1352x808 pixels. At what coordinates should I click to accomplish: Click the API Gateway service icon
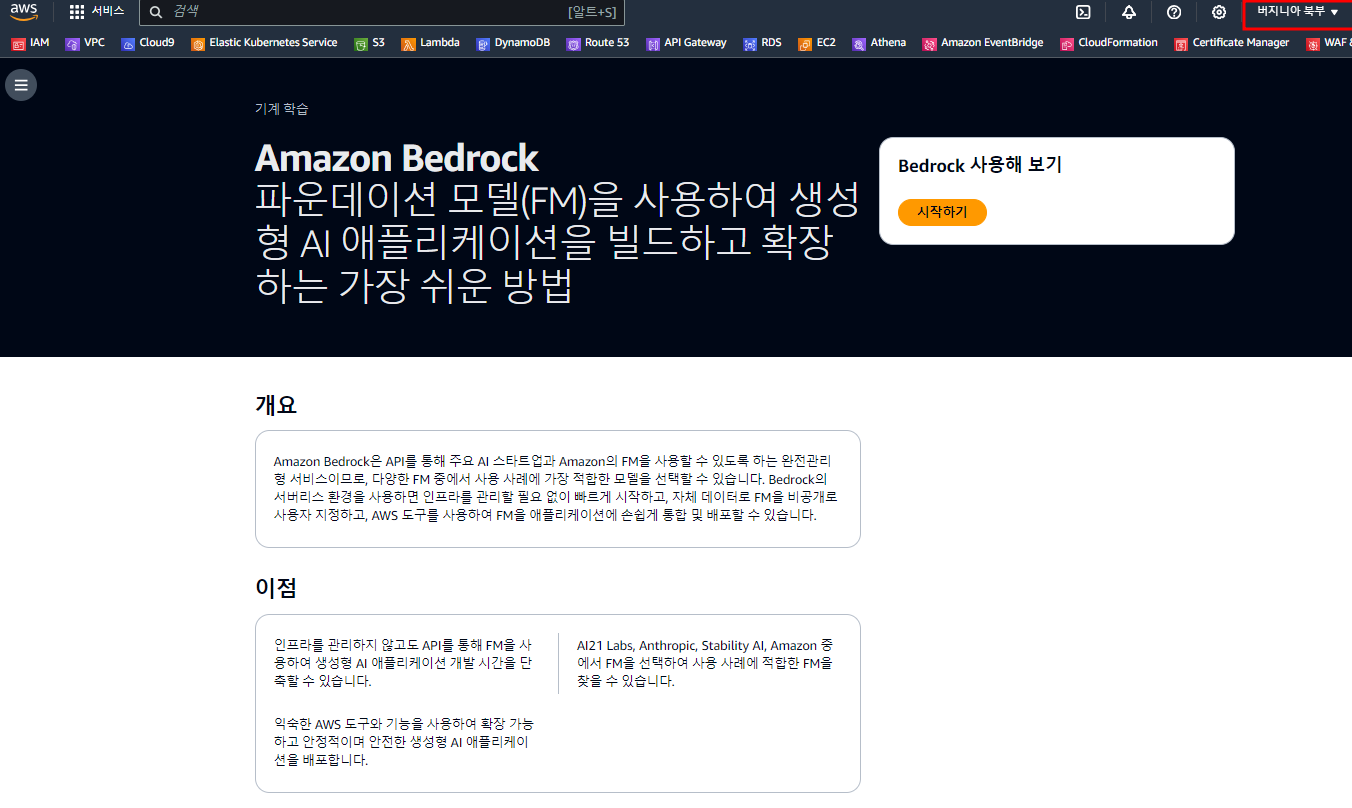[653, 44]
